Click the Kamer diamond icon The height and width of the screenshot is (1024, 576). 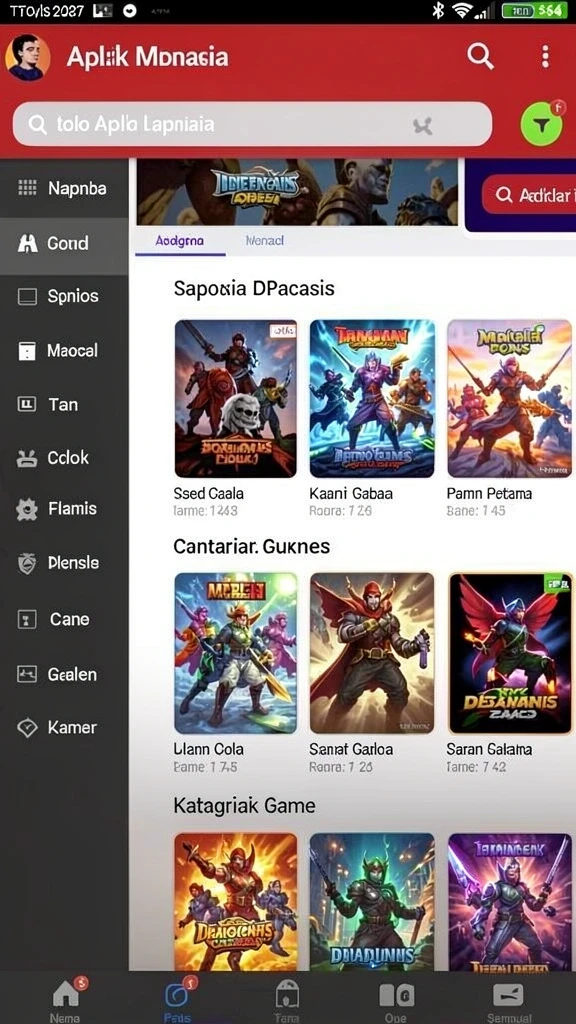point(27,728)
